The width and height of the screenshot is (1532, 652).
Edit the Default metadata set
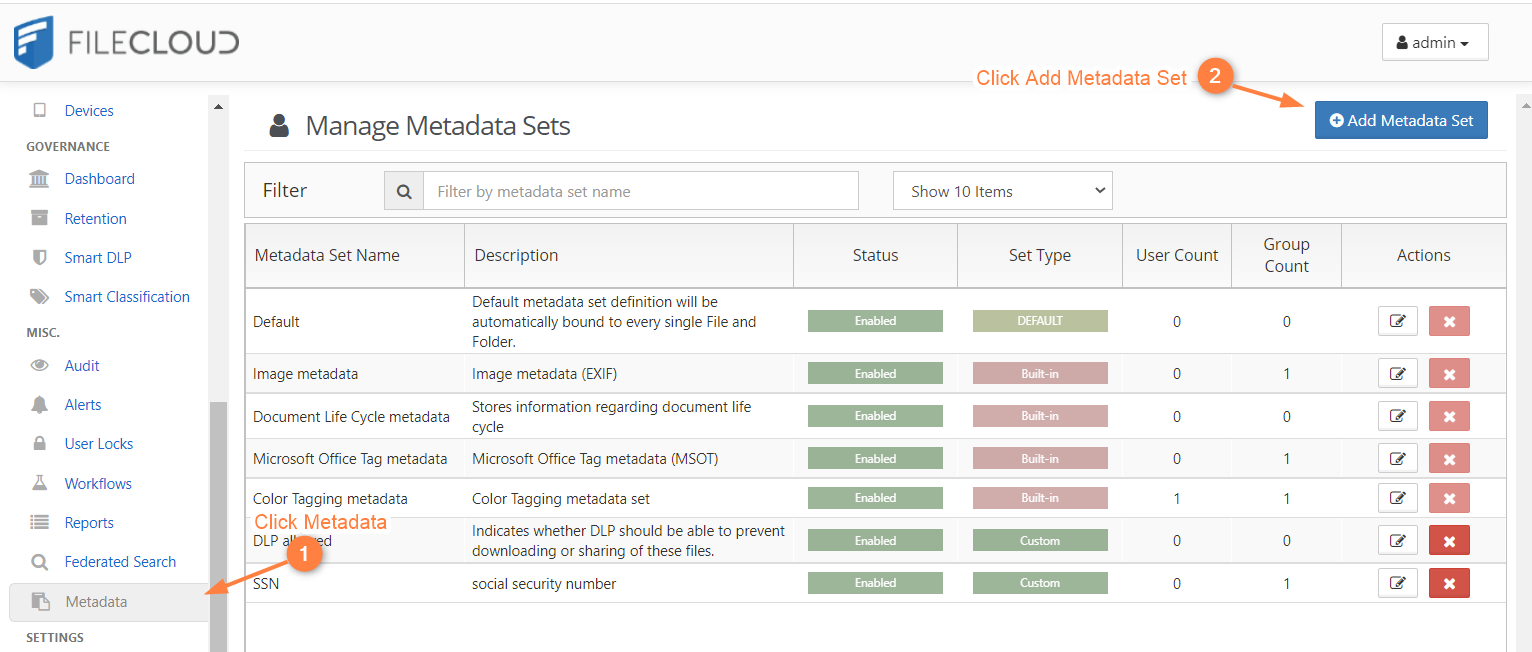1397,321
